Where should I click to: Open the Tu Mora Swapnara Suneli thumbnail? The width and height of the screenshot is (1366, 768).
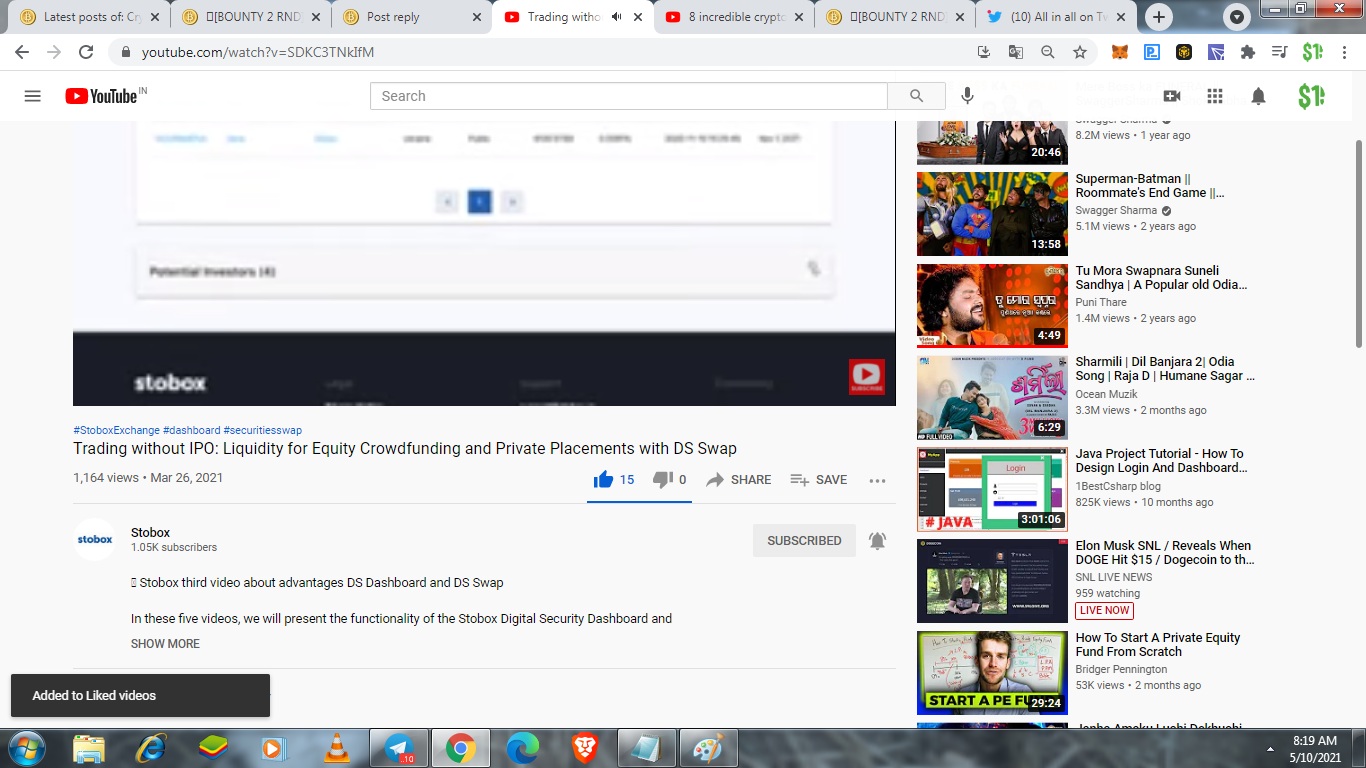click(x=992, y=306)
